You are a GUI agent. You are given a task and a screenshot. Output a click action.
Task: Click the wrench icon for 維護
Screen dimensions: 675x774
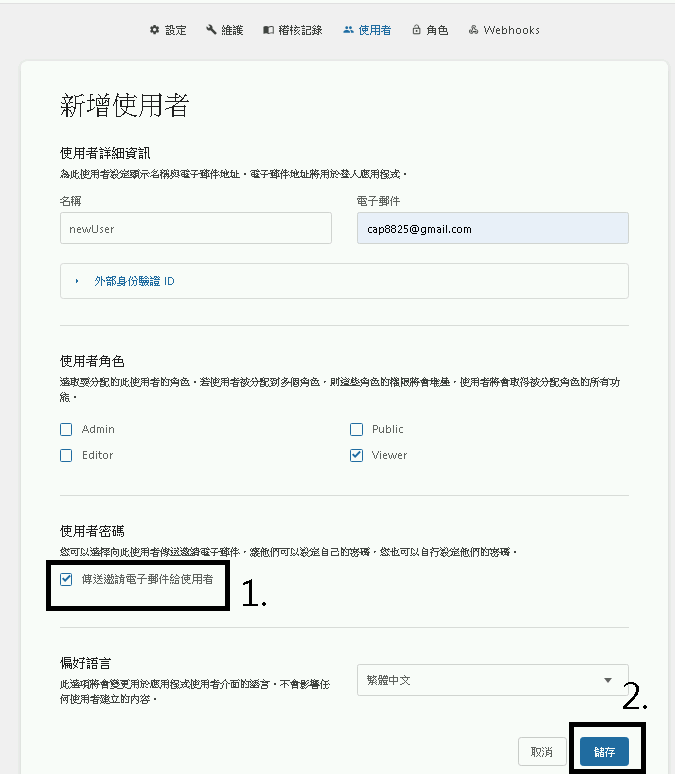tap(211, 30)
